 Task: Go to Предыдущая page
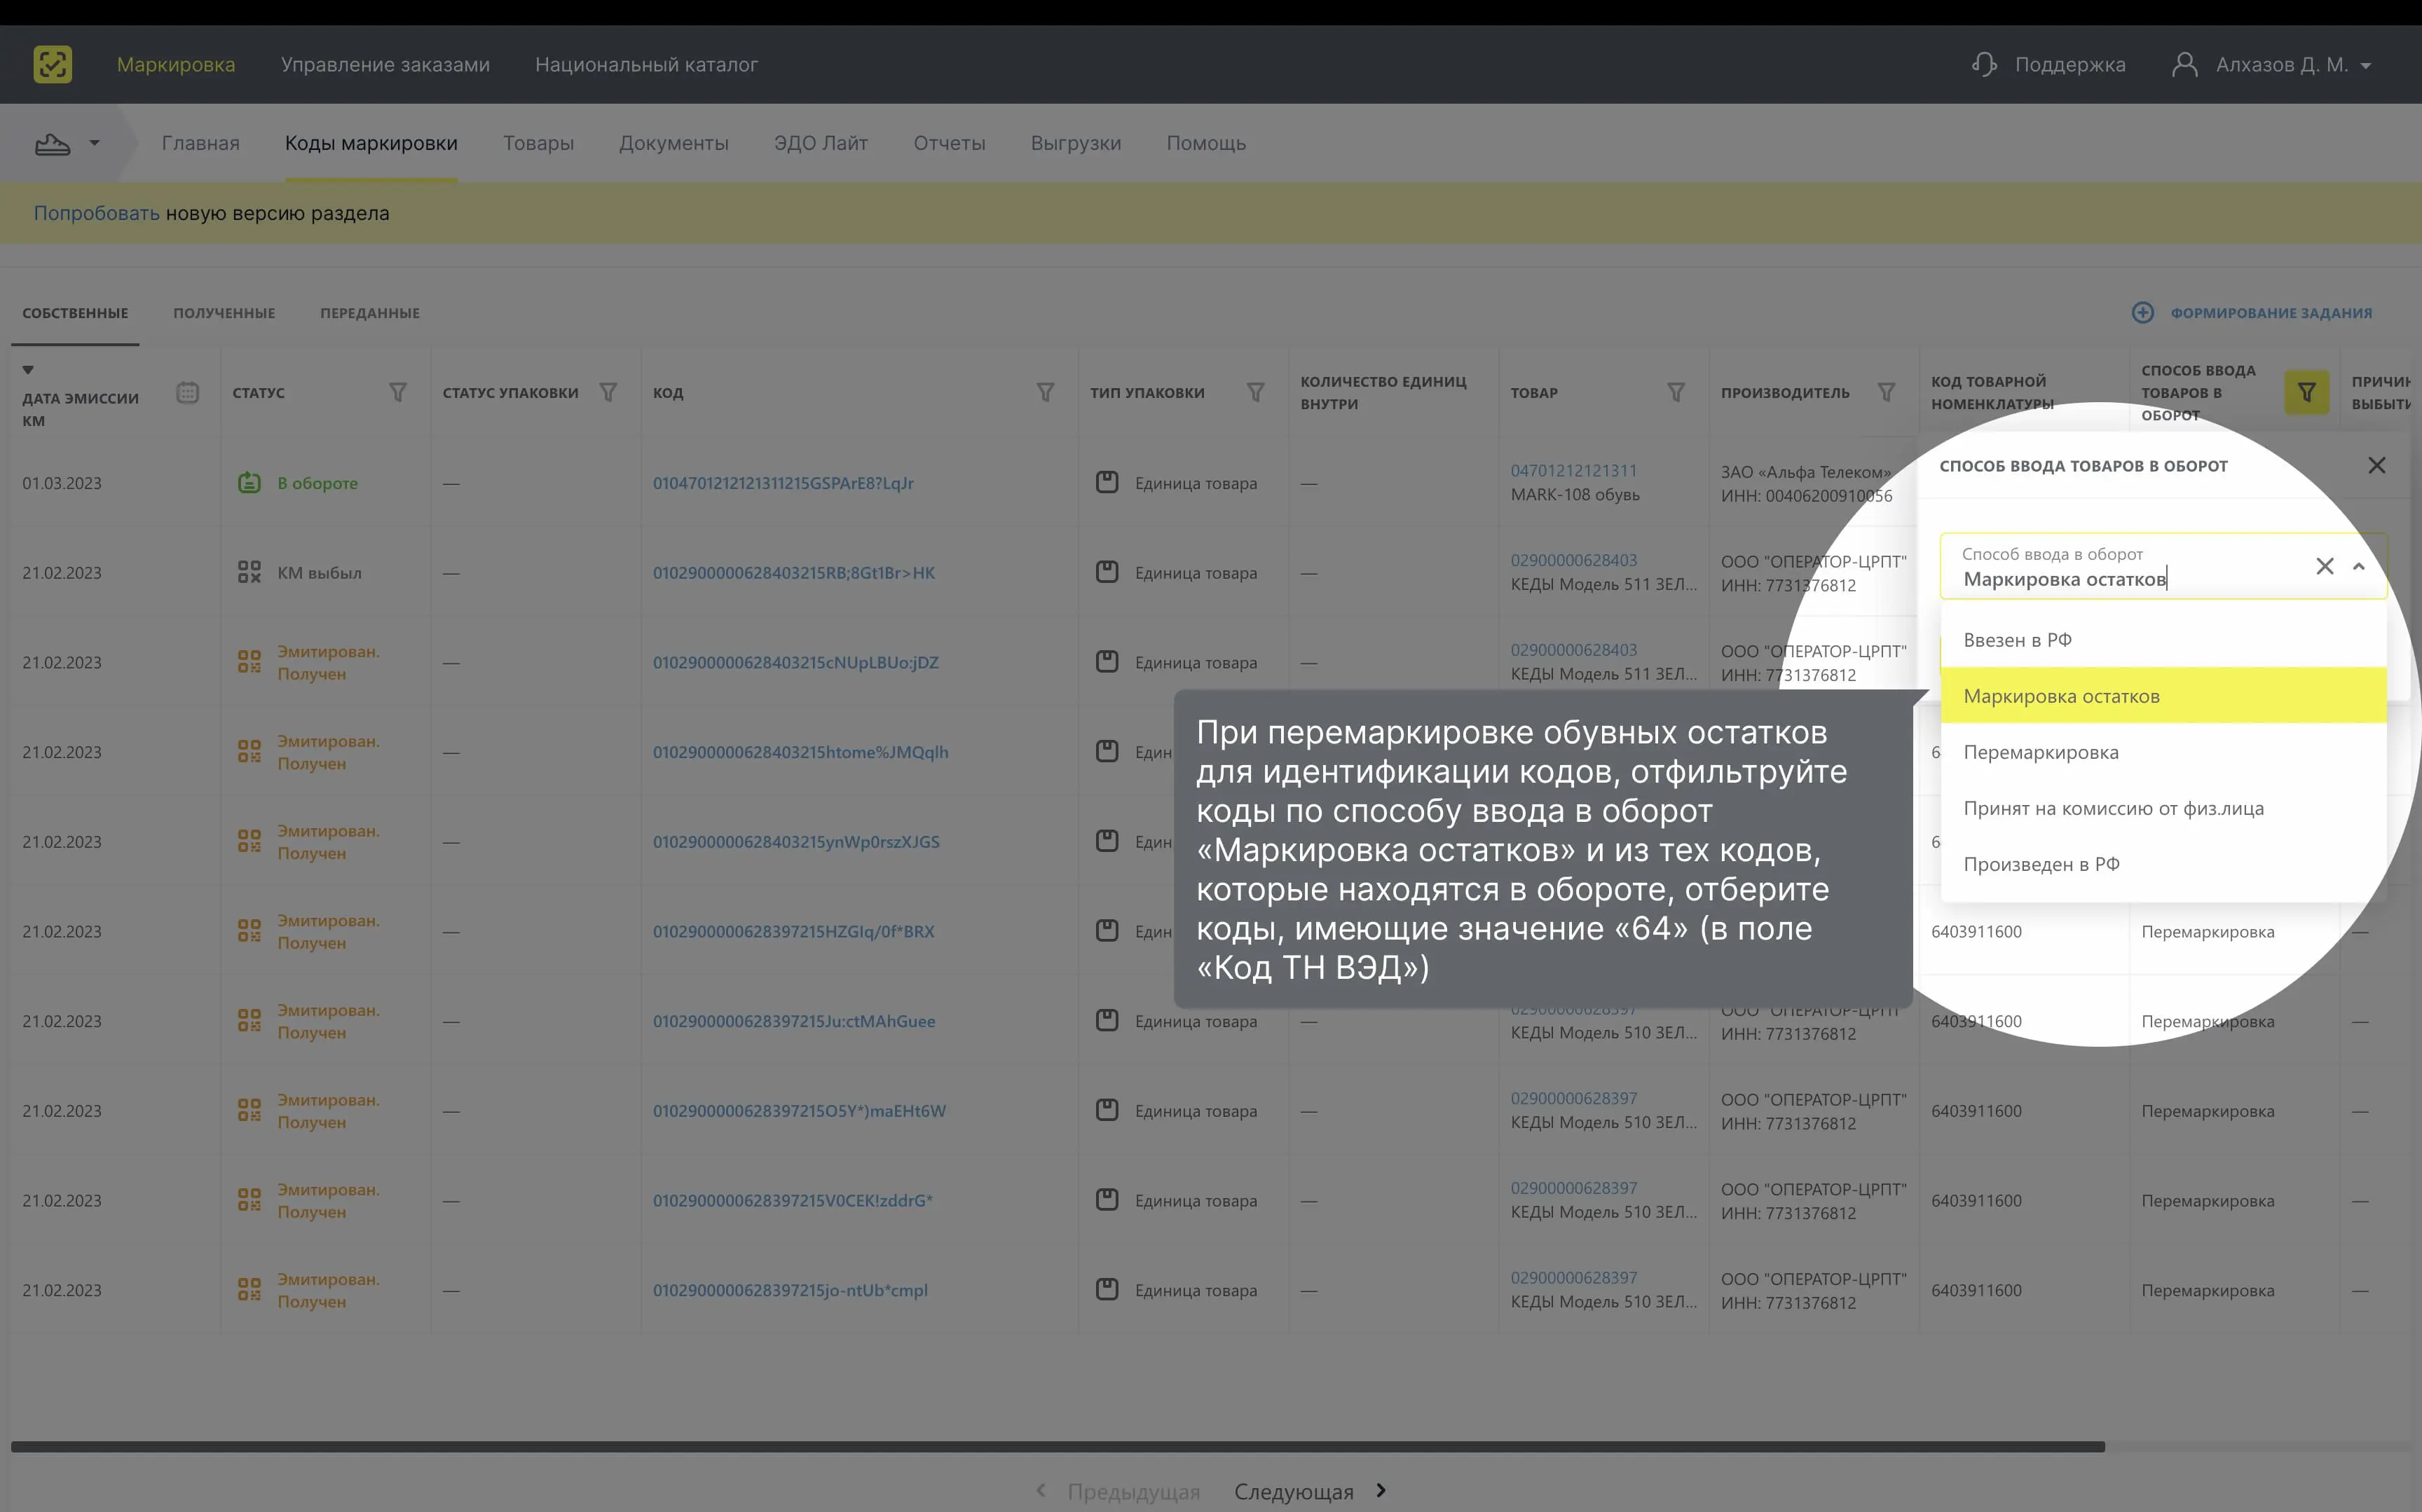pos(1134,1491)
